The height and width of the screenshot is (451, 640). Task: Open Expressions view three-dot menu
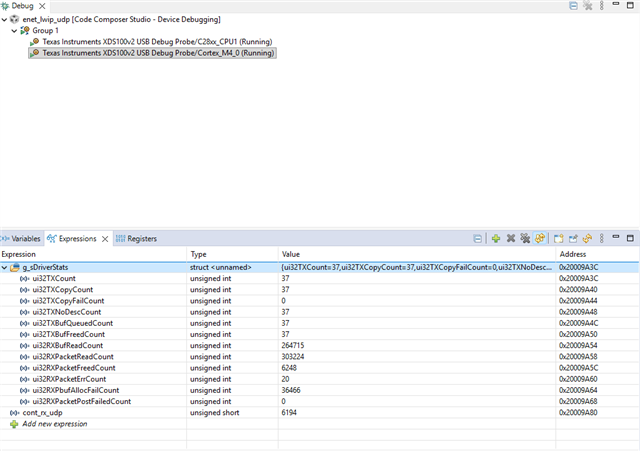(602, 238)
